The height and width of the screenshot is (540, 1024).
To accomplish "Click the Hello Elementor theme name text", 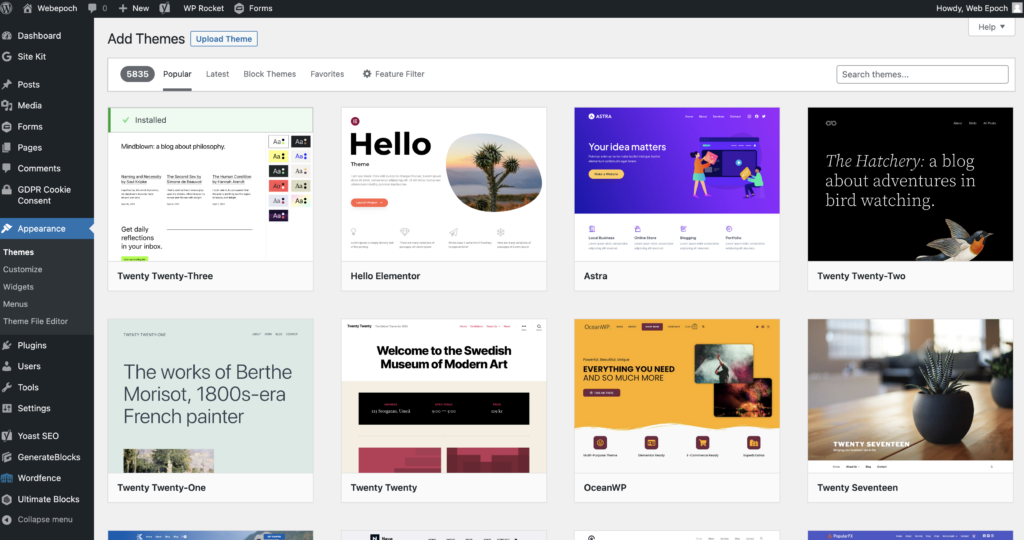I will (x=385, y=276).
